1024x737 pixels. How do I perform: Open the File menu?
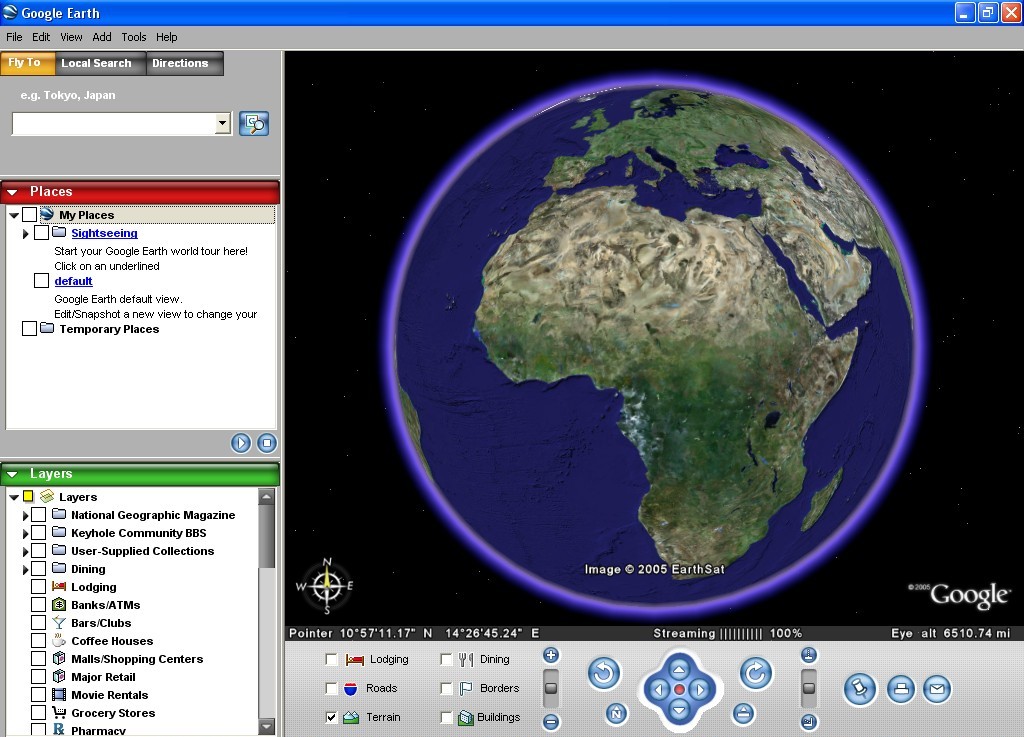point(14,37)
